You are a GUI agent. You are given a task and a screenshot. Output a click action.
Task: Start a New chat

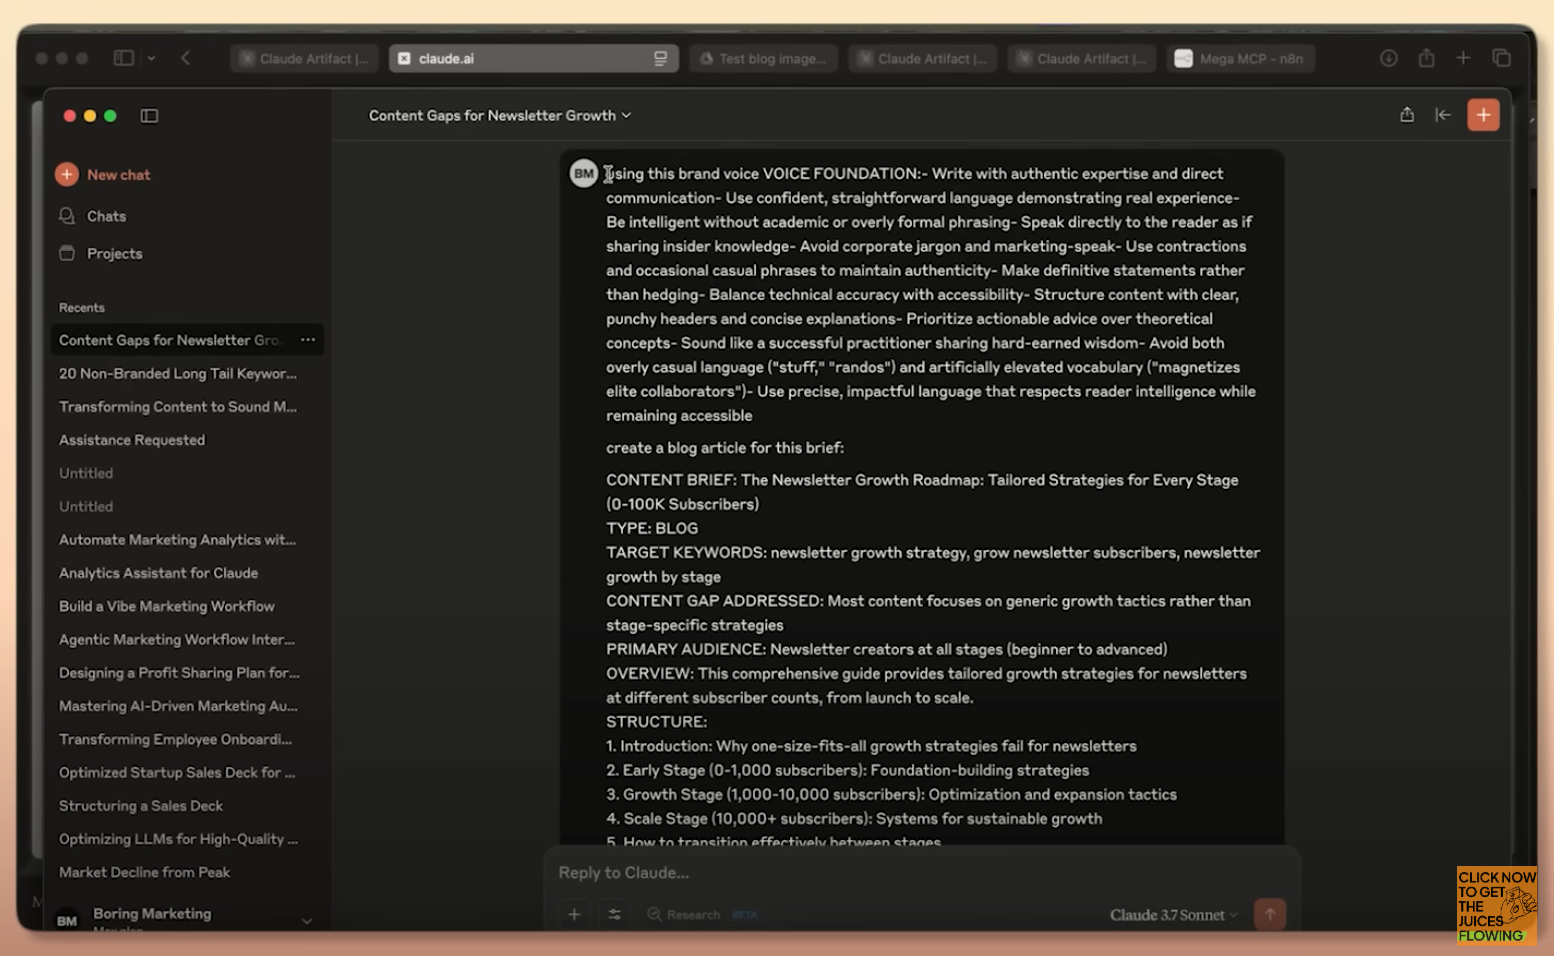[104, 175]
